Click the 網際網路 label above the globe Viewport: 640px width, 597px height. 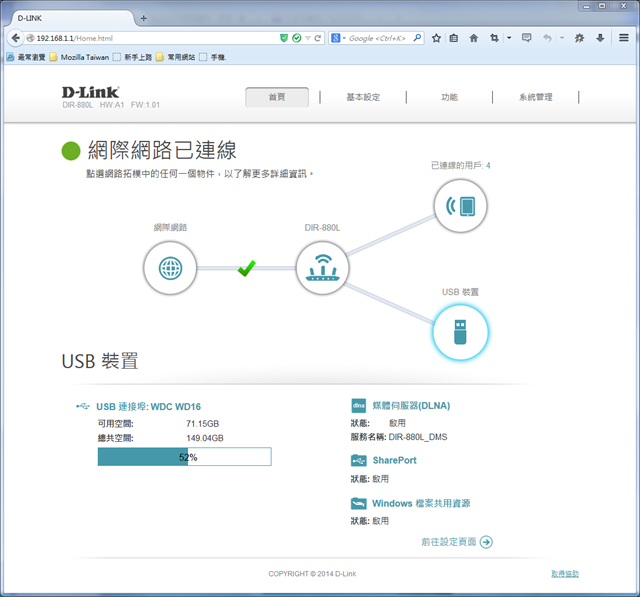click(170, 227)
